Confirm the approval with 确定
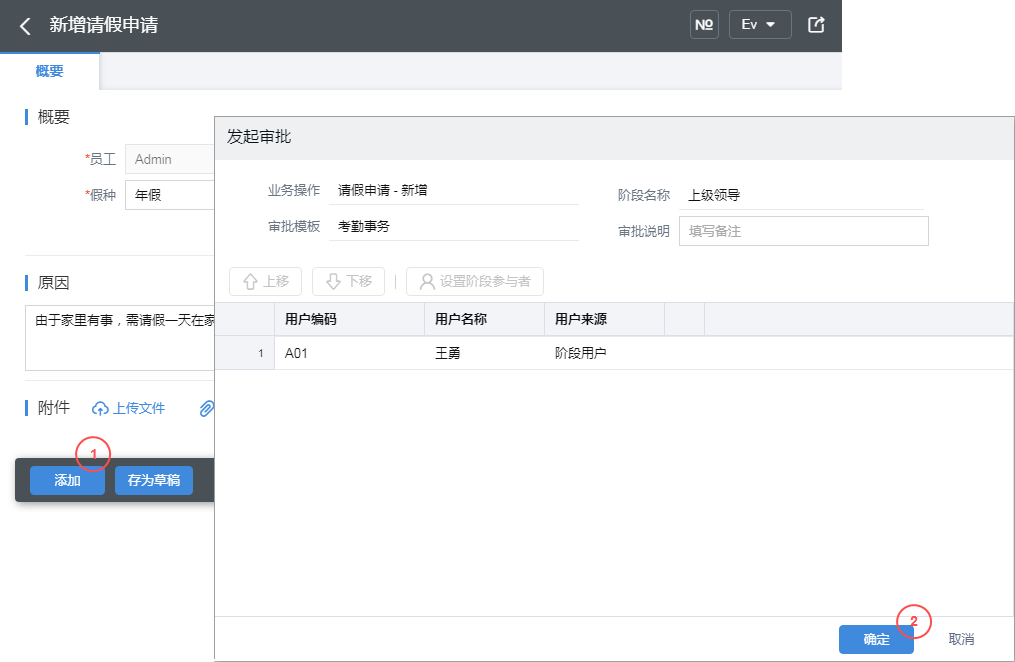Screen dimensions: 1015x662 (x=876, y=639)
